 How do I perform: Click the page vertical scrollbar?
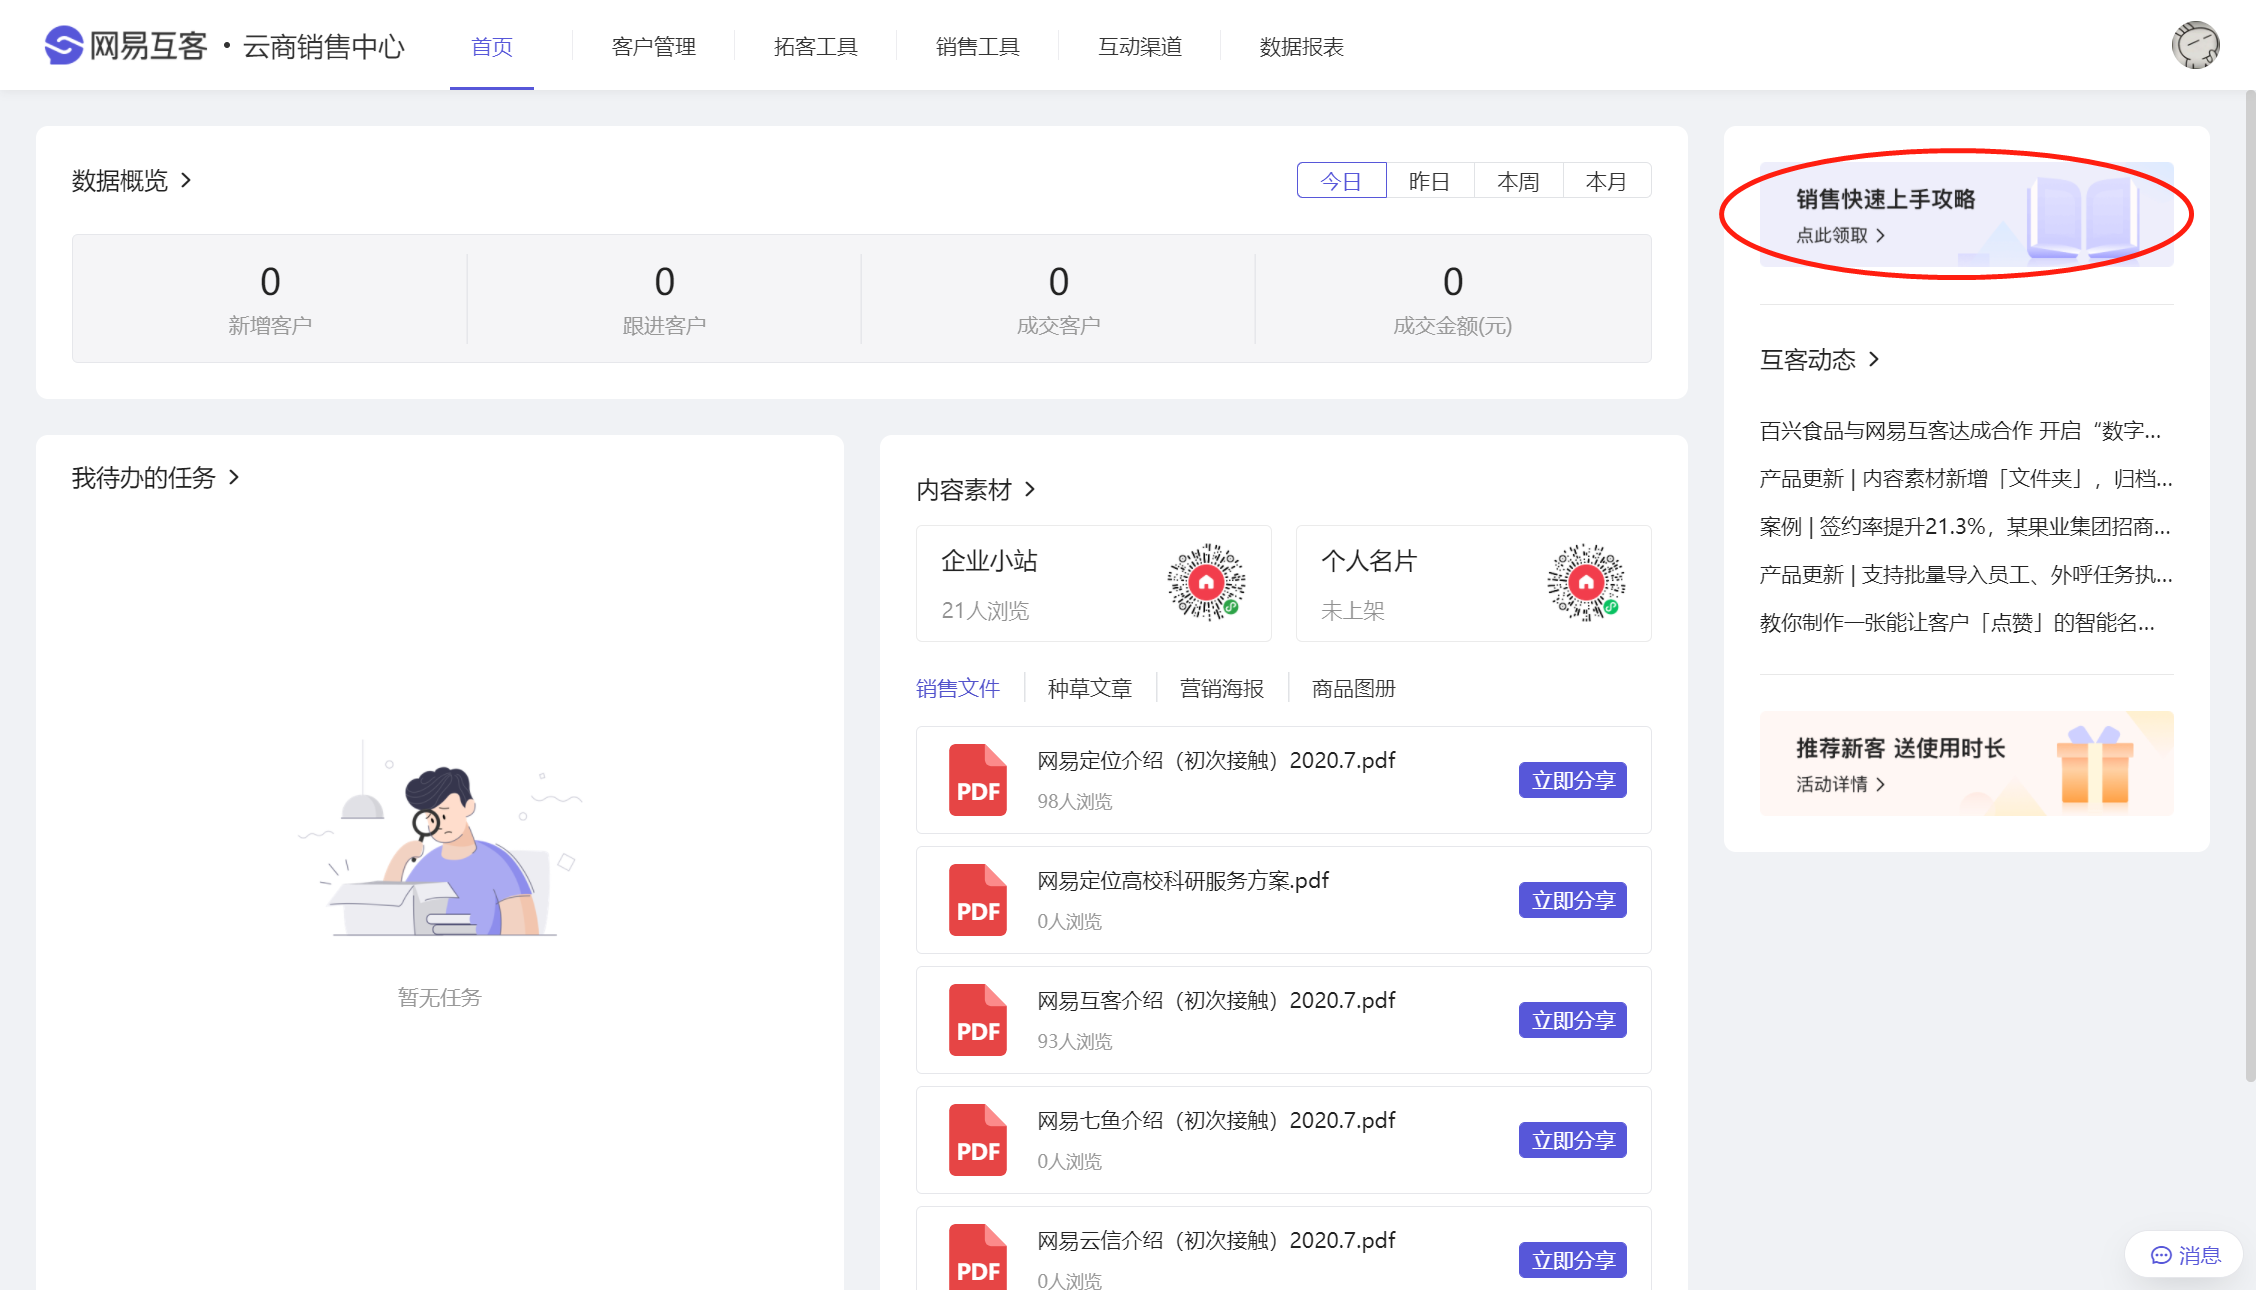tap(2250, 585)
